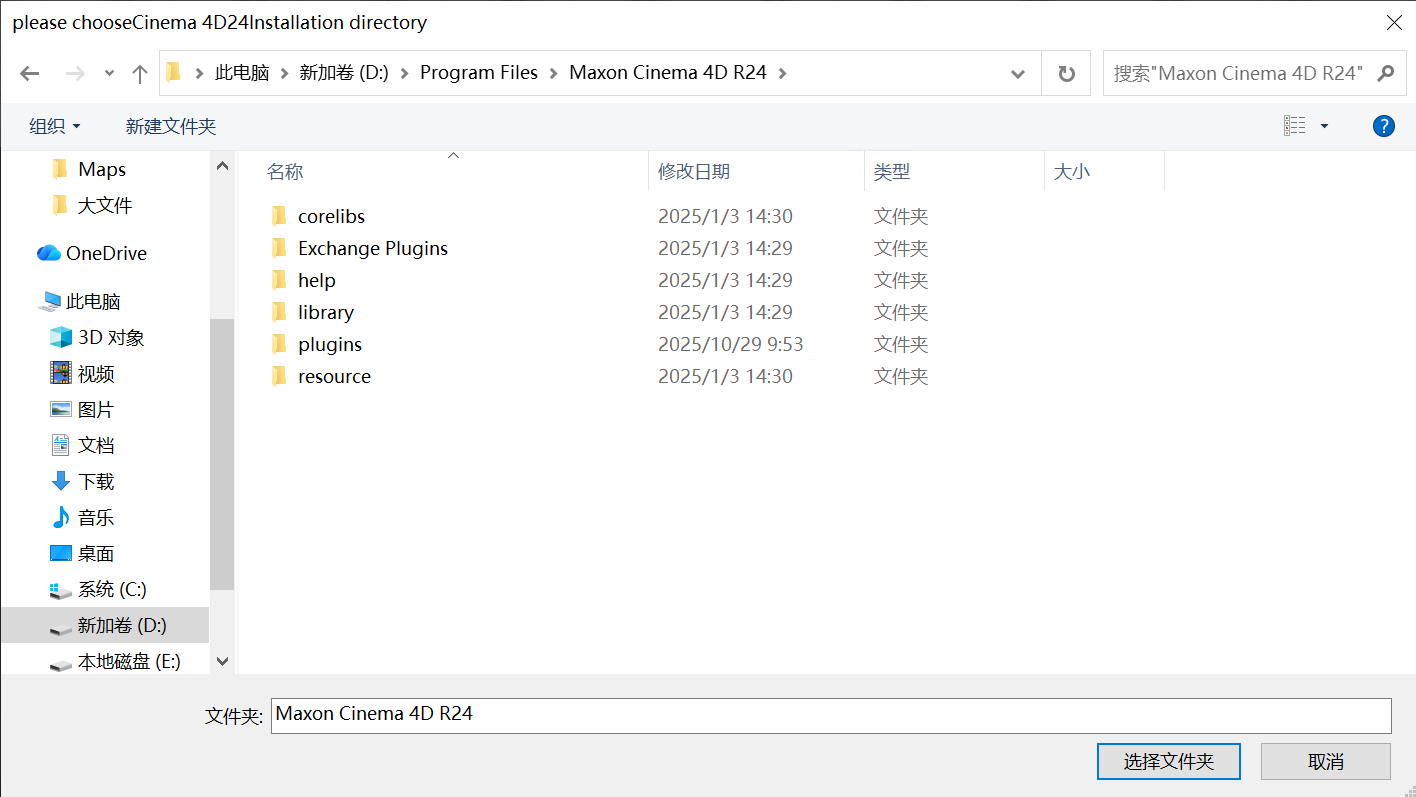1416x797 pixels.
Task: Refresh the current folder listing
Action: tap(1067, 73)
